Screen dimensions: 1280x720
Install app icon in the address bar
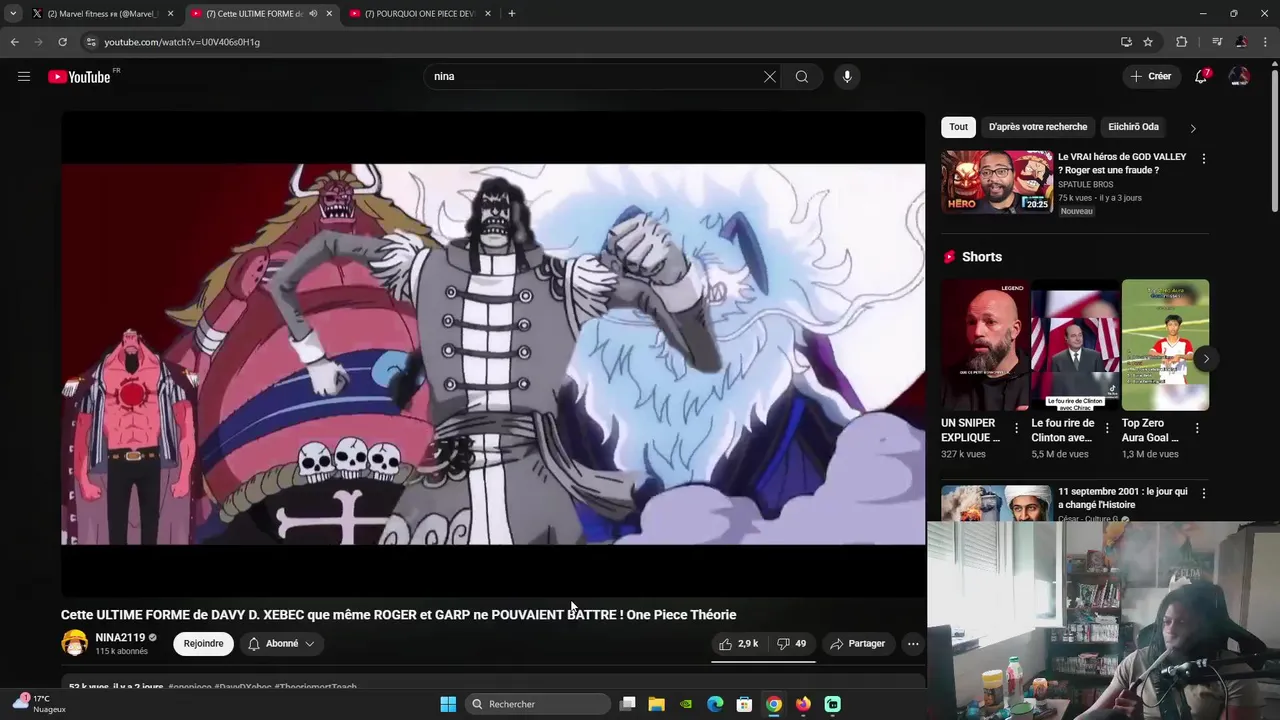1126,42
